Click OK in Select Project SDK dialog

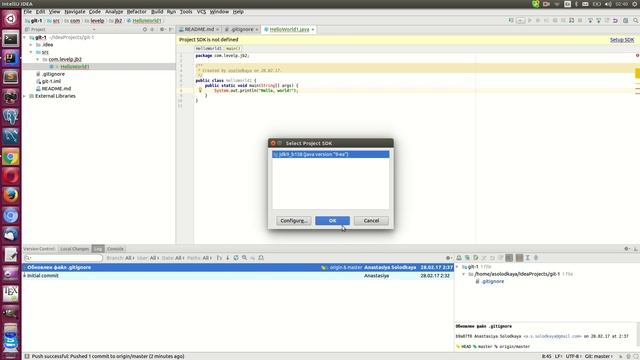click(x=332, y=220)
